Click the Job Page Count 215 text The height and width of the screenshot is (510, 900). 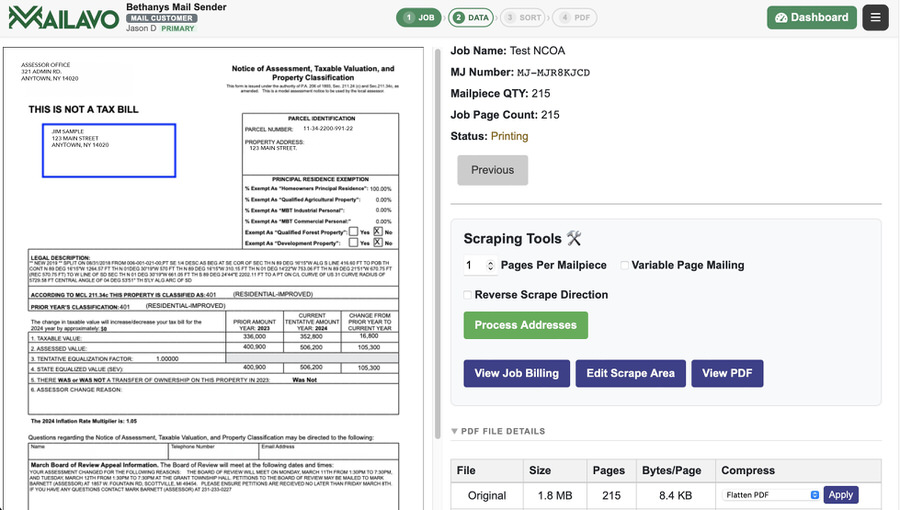505,115
